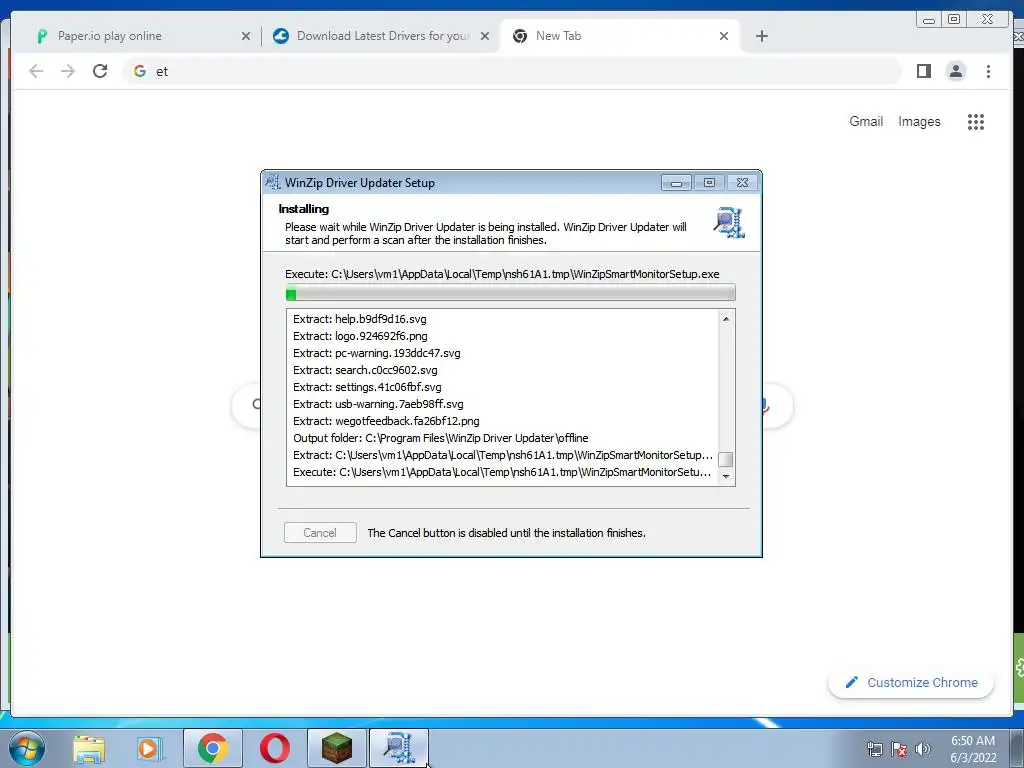
Task: Restore the Chrome window size
Action: click(954, 20)
